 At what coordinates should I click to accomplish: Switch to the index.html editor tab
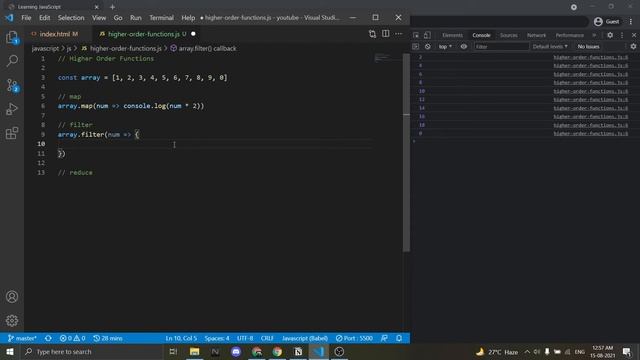pyautogui.click(x=58, y=34)
